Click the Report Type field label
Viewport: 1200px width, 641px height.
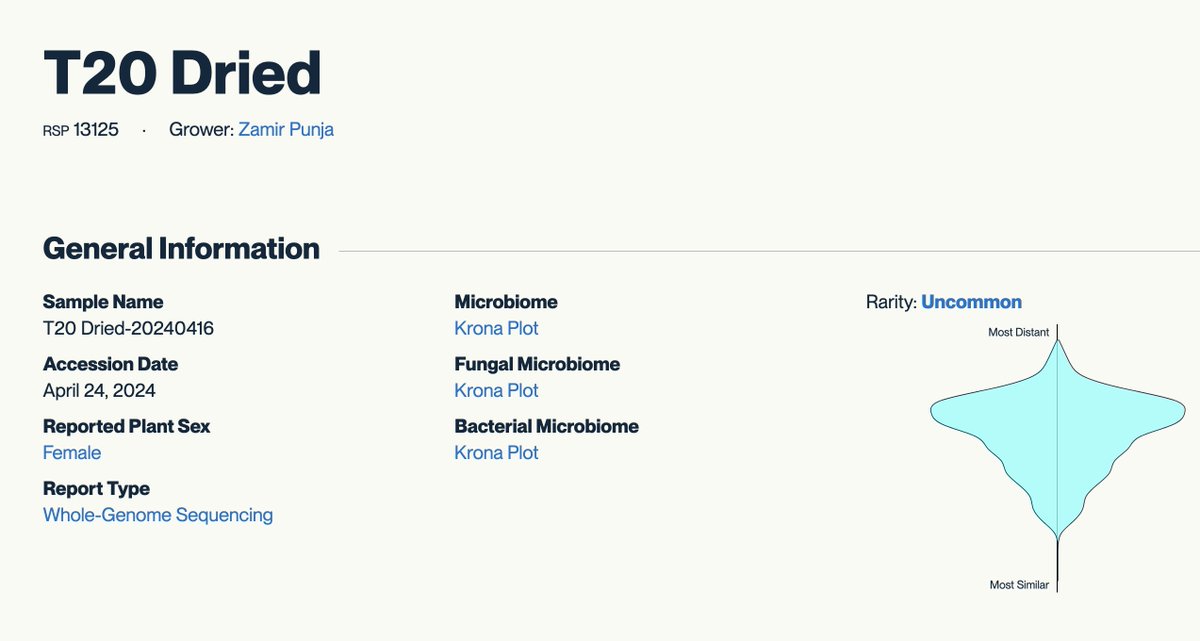[96, 488]
